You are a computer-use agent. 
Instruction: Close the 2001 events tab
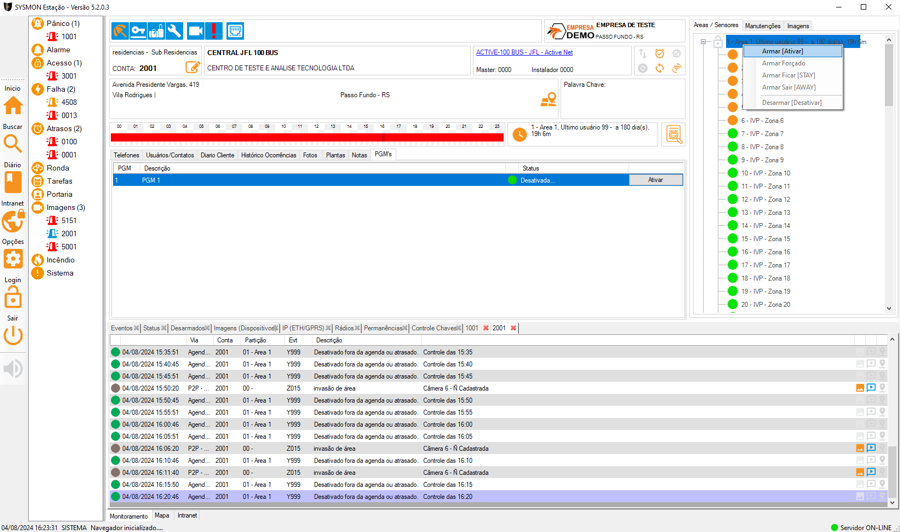tap(513, 328)
